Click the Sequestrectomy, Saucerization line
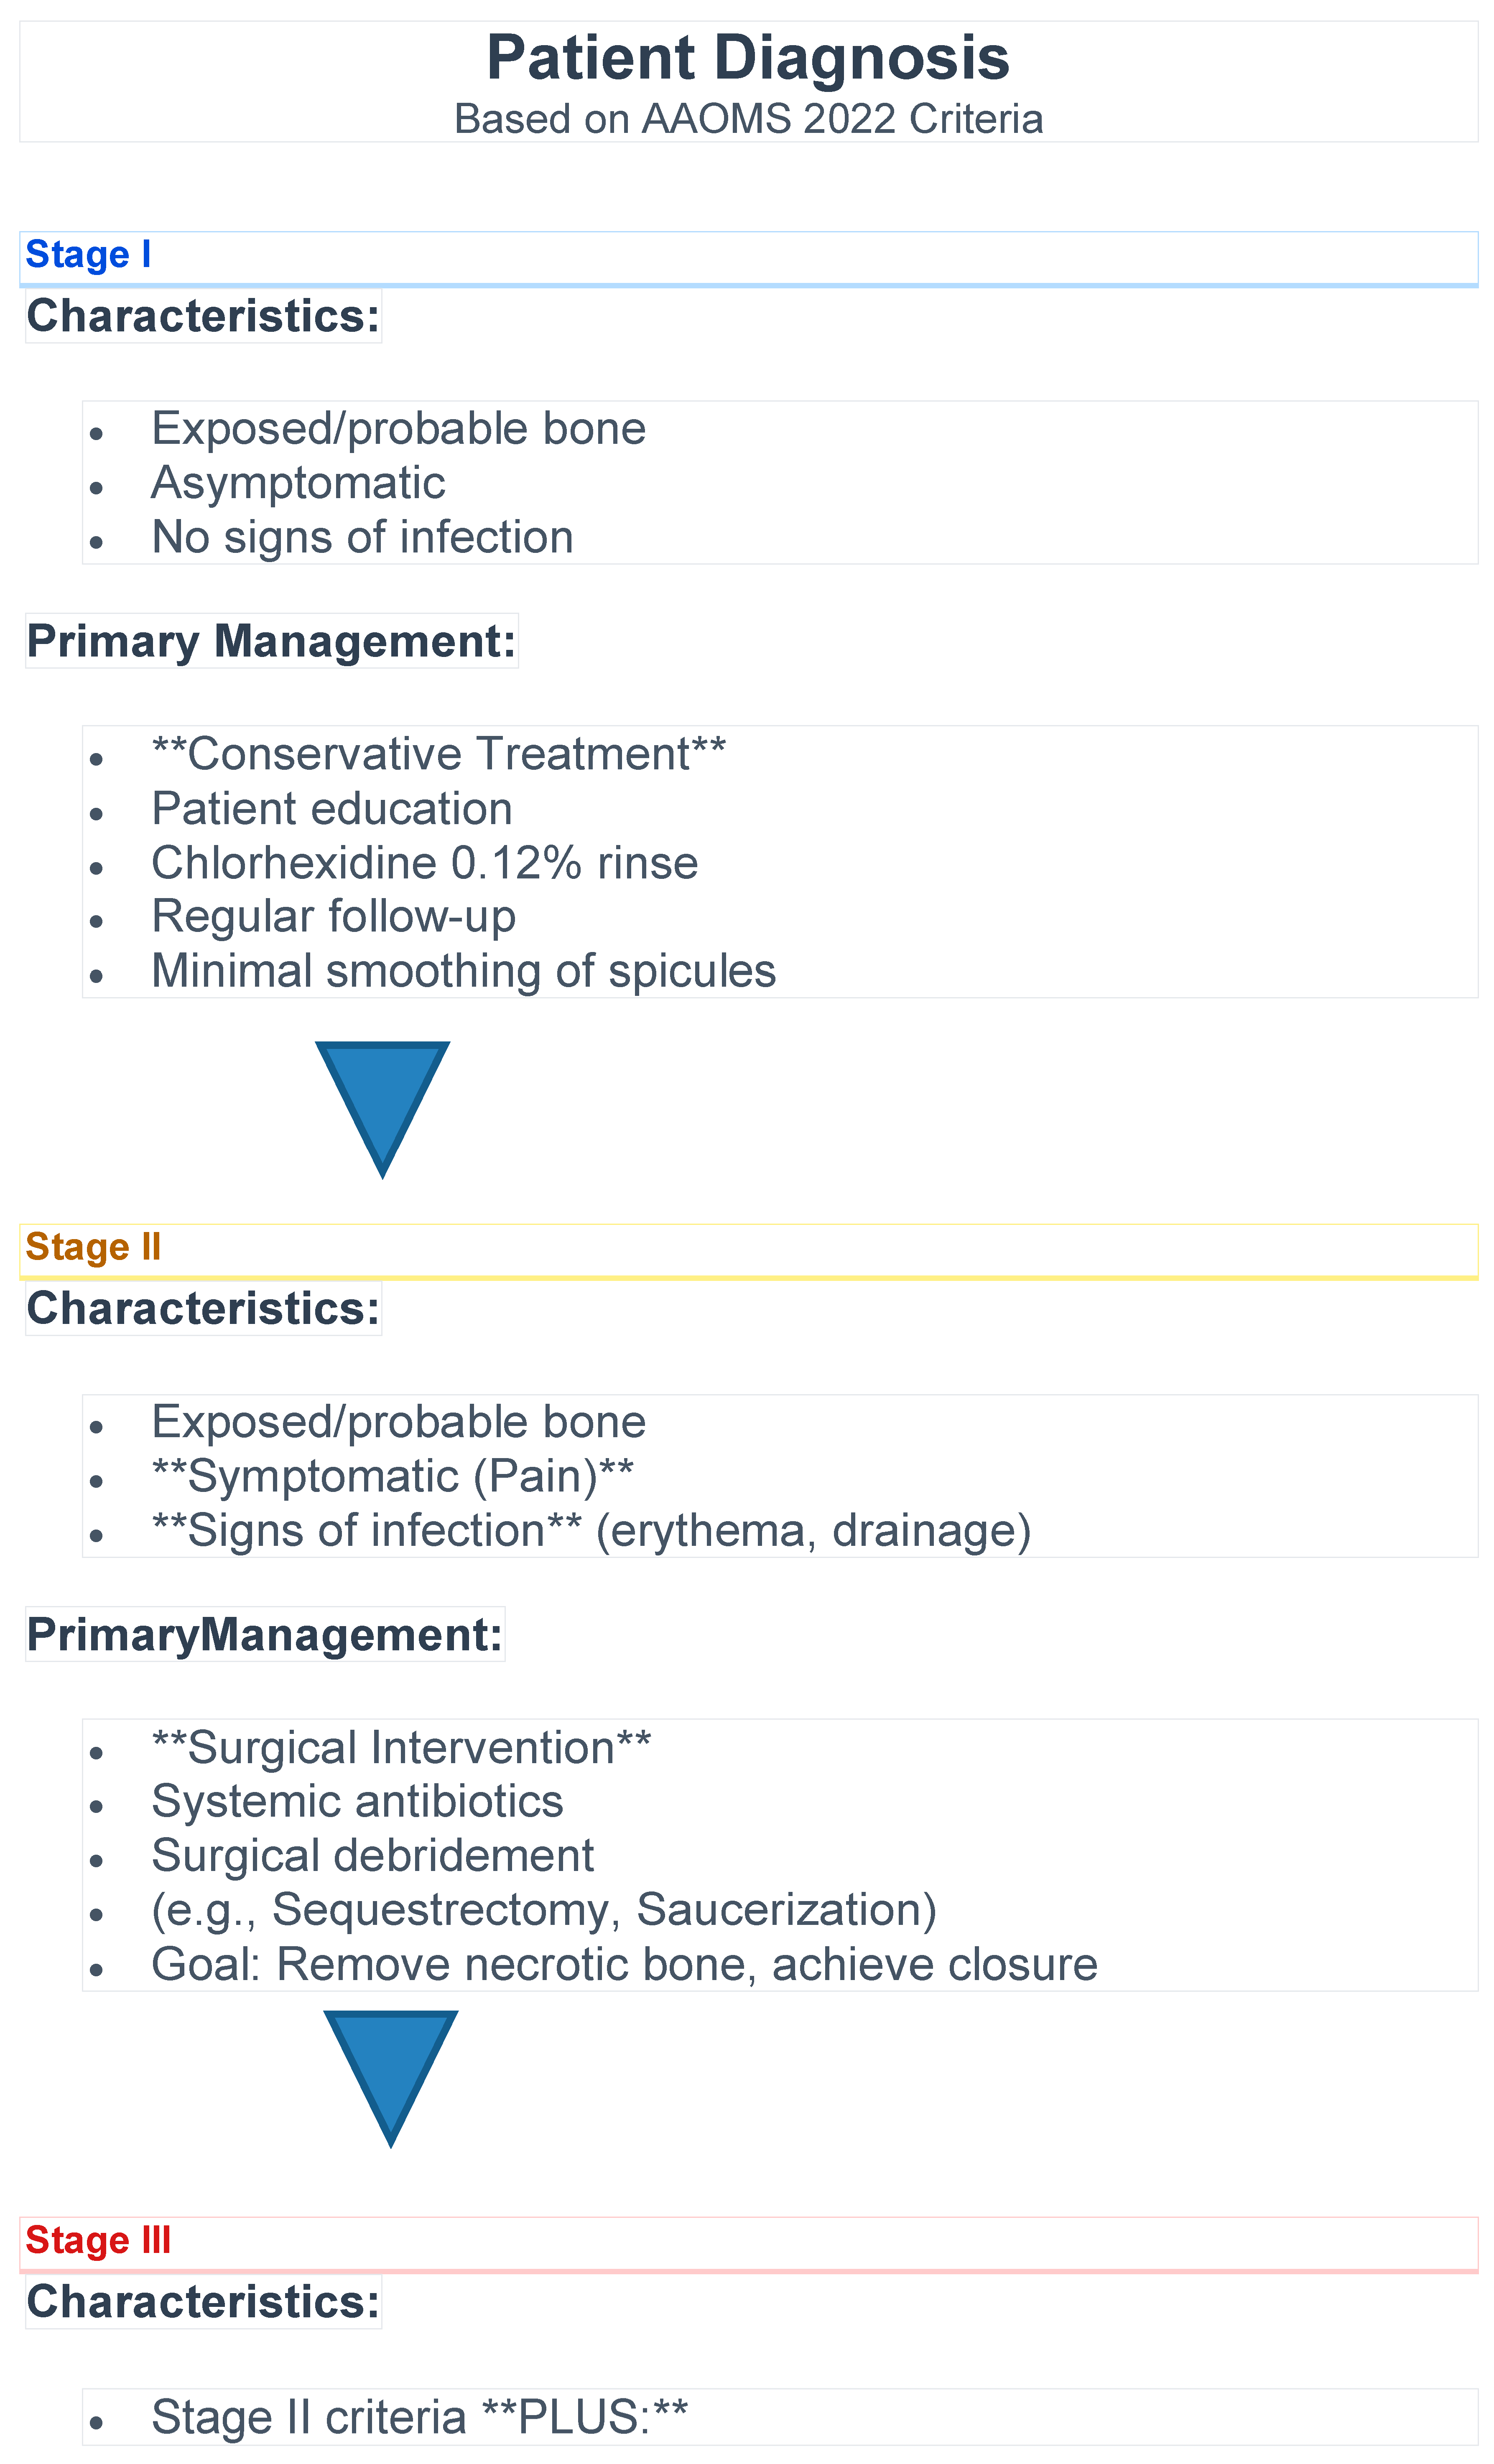 click(x=544, y=1909)
